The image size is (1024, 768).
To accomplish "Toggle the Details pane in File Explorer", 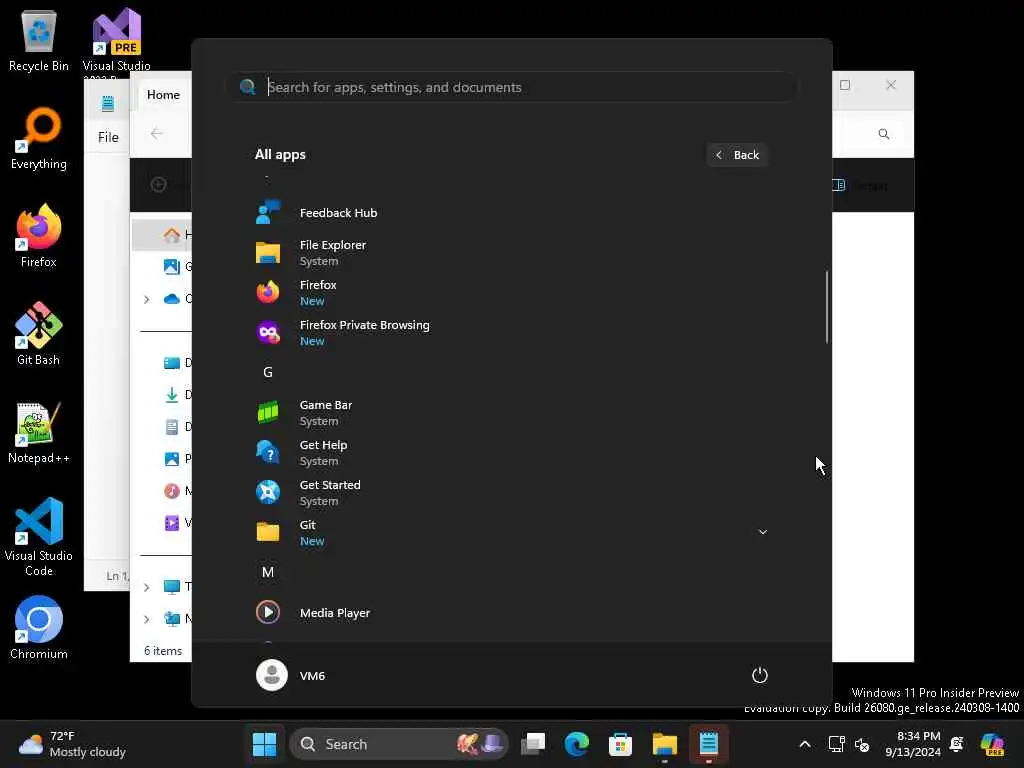I will (x=861, y=185).
